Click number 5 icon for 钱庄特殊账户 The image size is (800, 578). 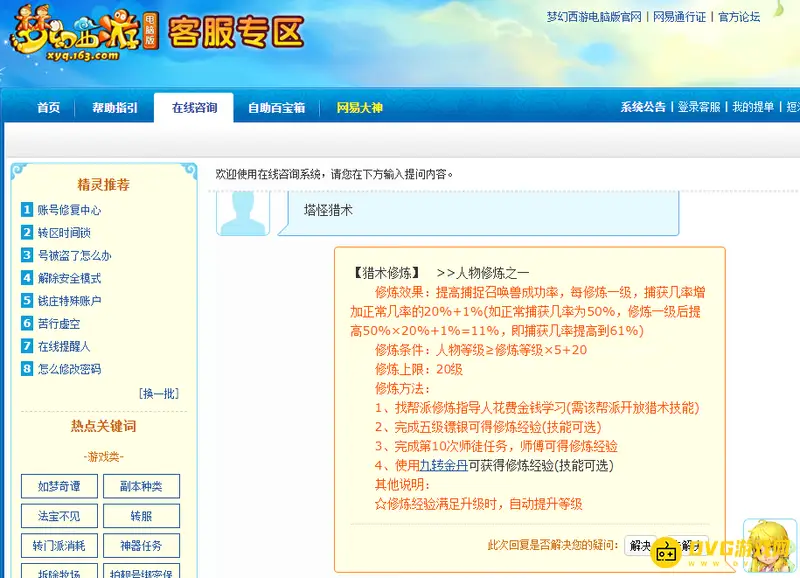point(27,300)
